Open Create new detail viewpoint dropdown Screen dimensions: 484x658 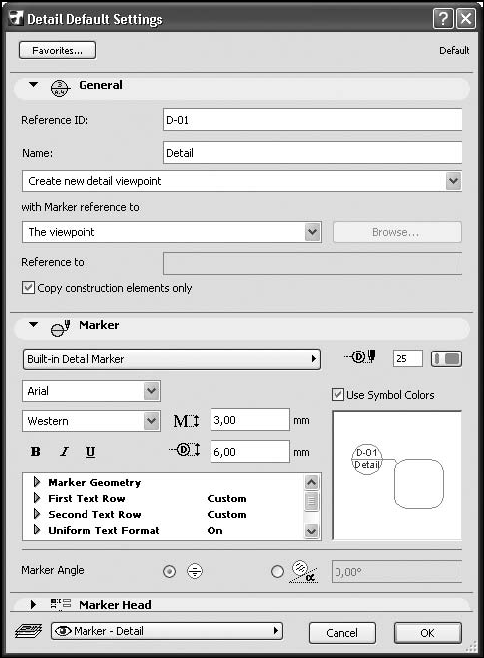pyautogui.click(x=242, y=181)
